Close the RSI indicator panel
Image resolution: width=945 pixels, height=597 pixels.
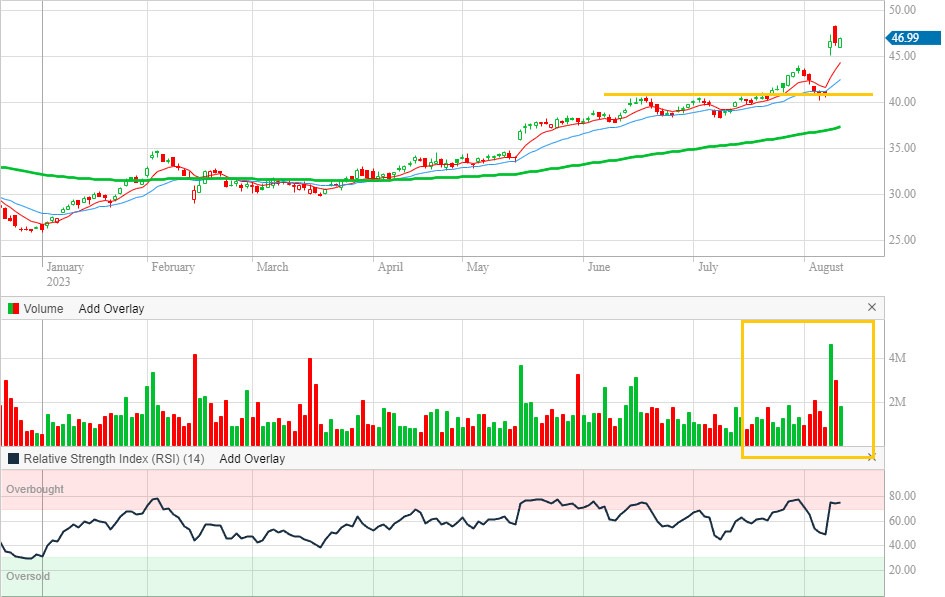coord(871,457)
